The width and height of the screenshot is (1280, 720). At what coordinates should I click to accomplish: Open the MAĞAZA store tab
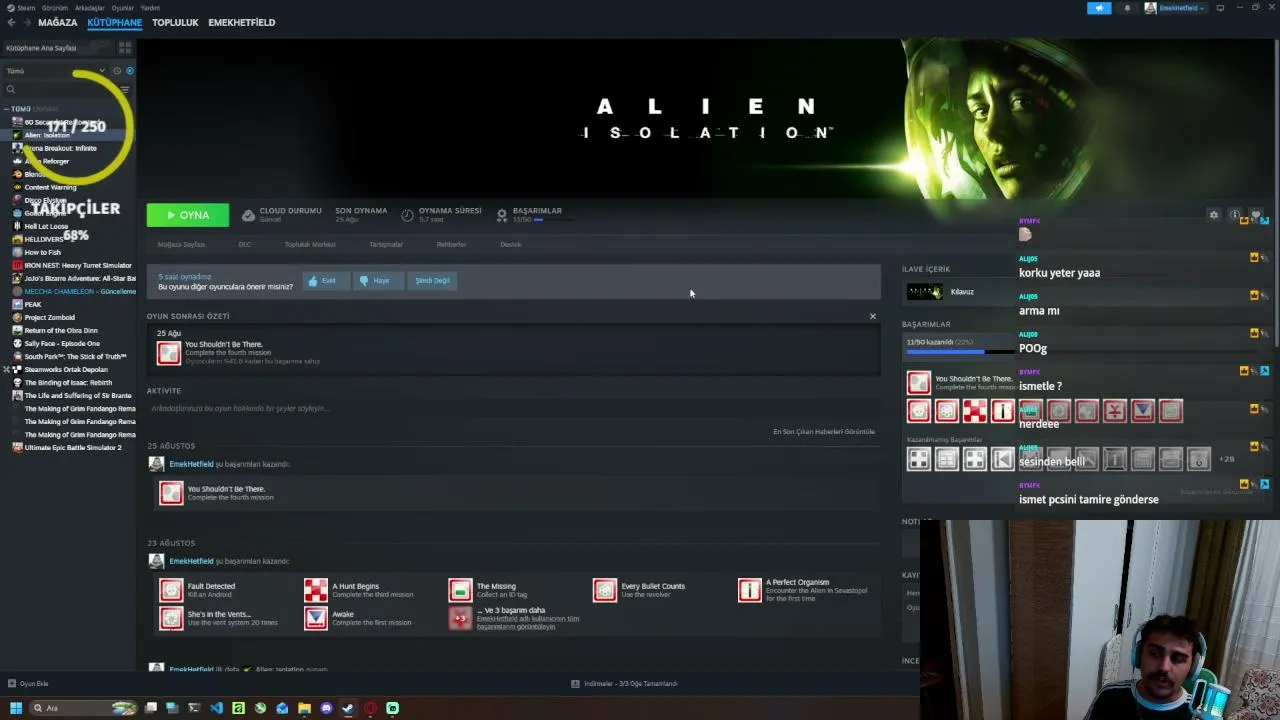57,22
